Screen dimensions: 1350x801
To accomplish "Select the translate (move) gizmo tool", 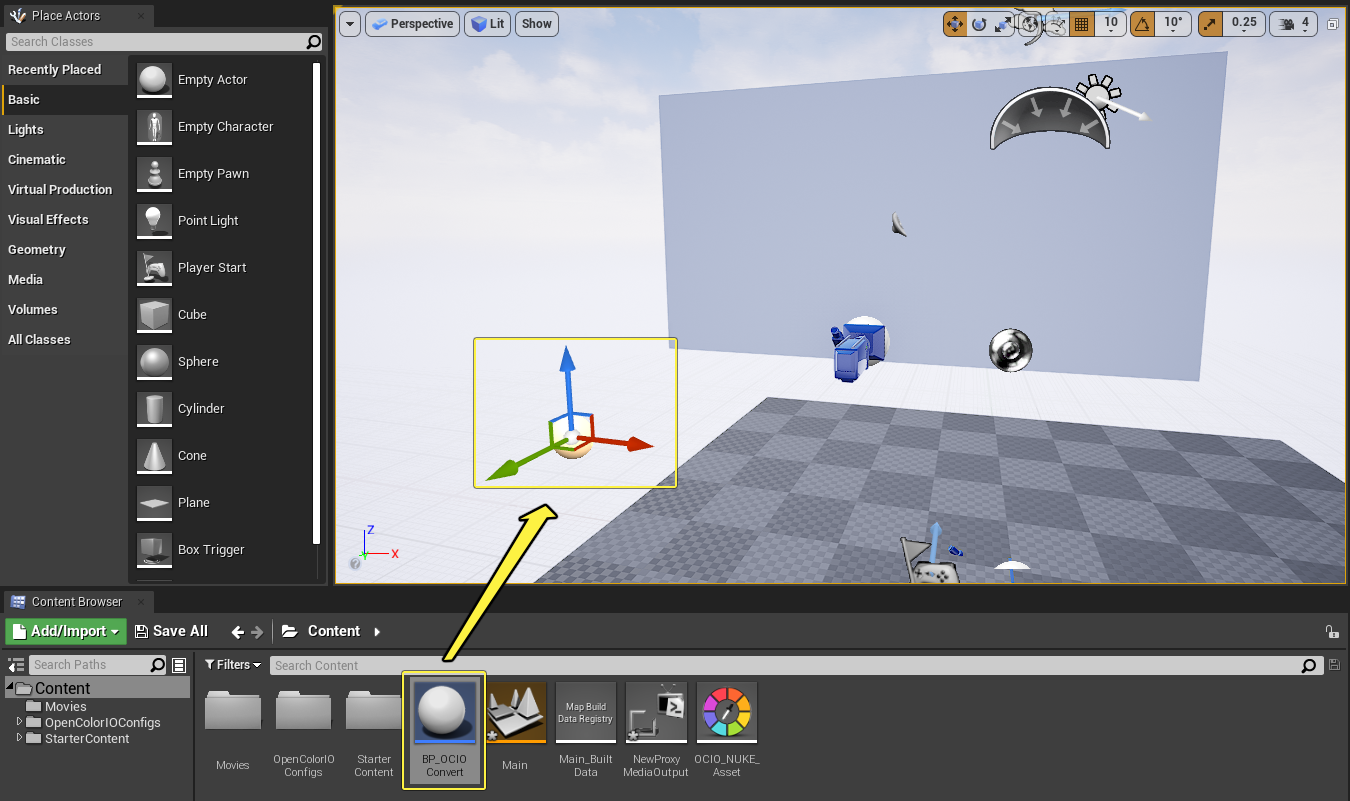I will [x=955, y=24].
